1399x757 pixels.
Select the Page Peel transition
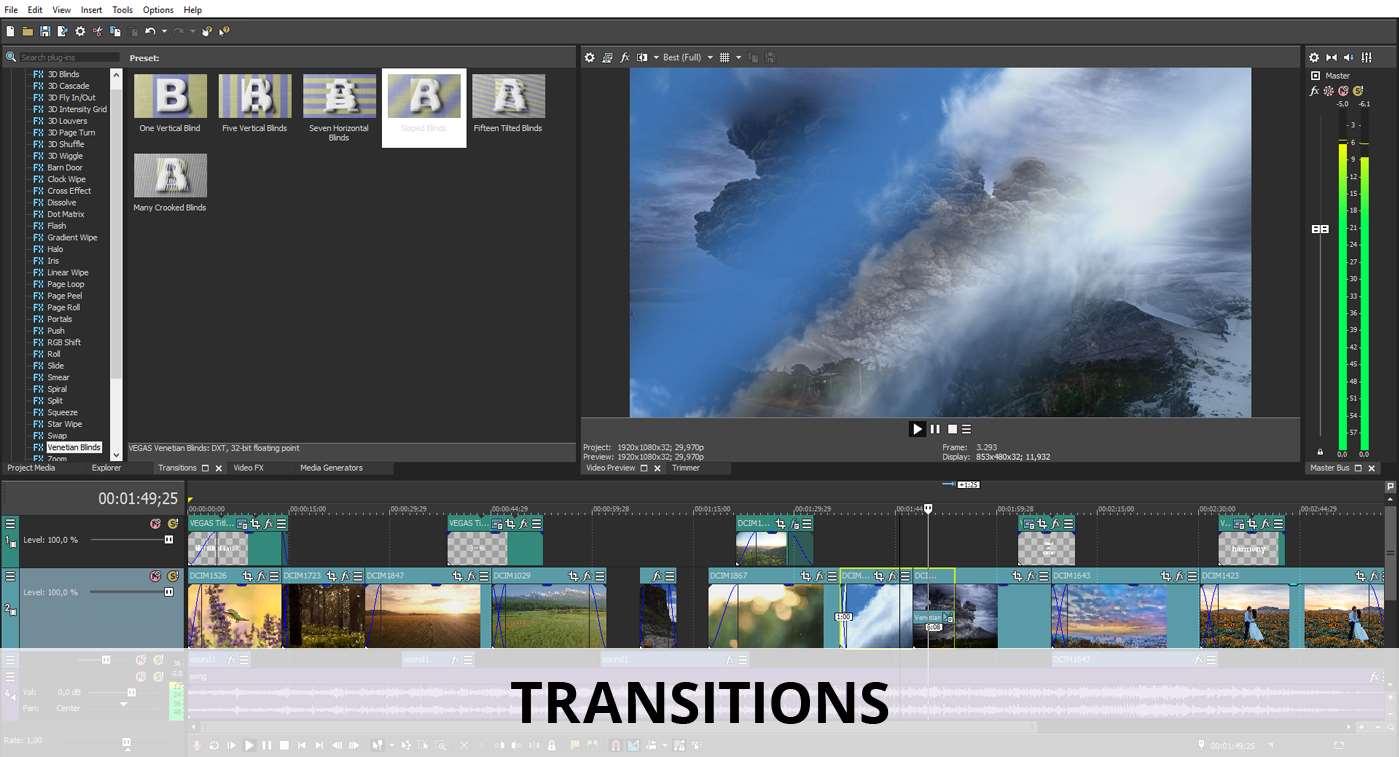tap(65, 296)
